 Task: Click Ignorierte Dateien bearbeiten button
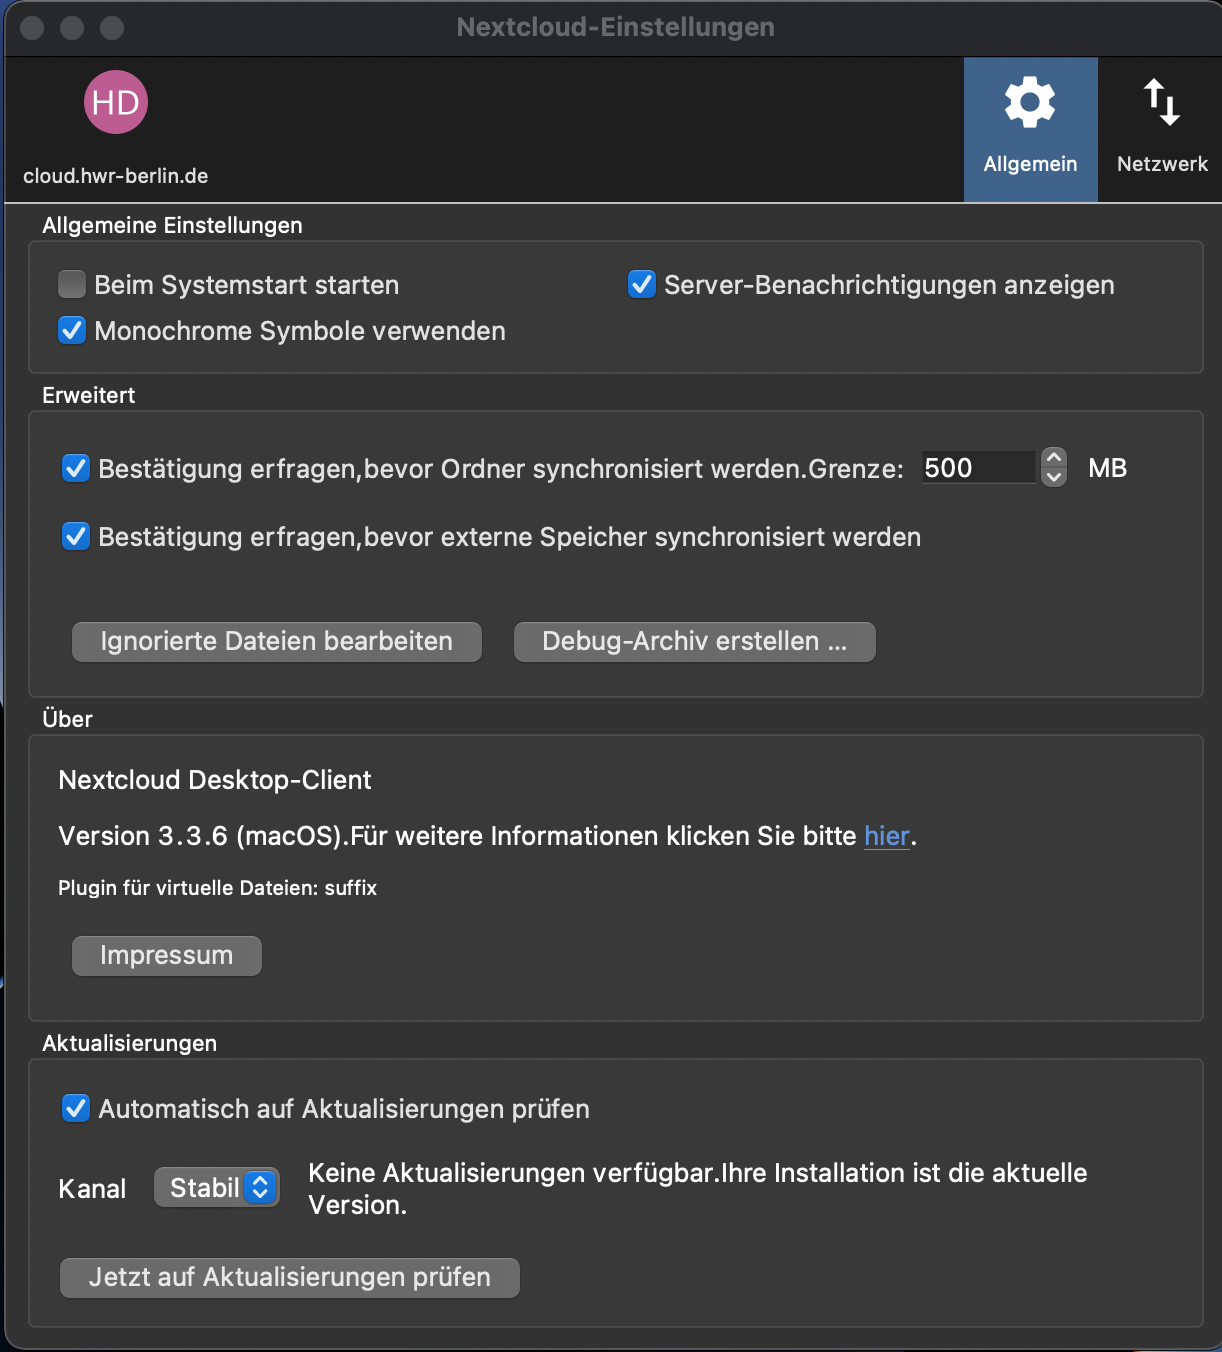(277, 642)
